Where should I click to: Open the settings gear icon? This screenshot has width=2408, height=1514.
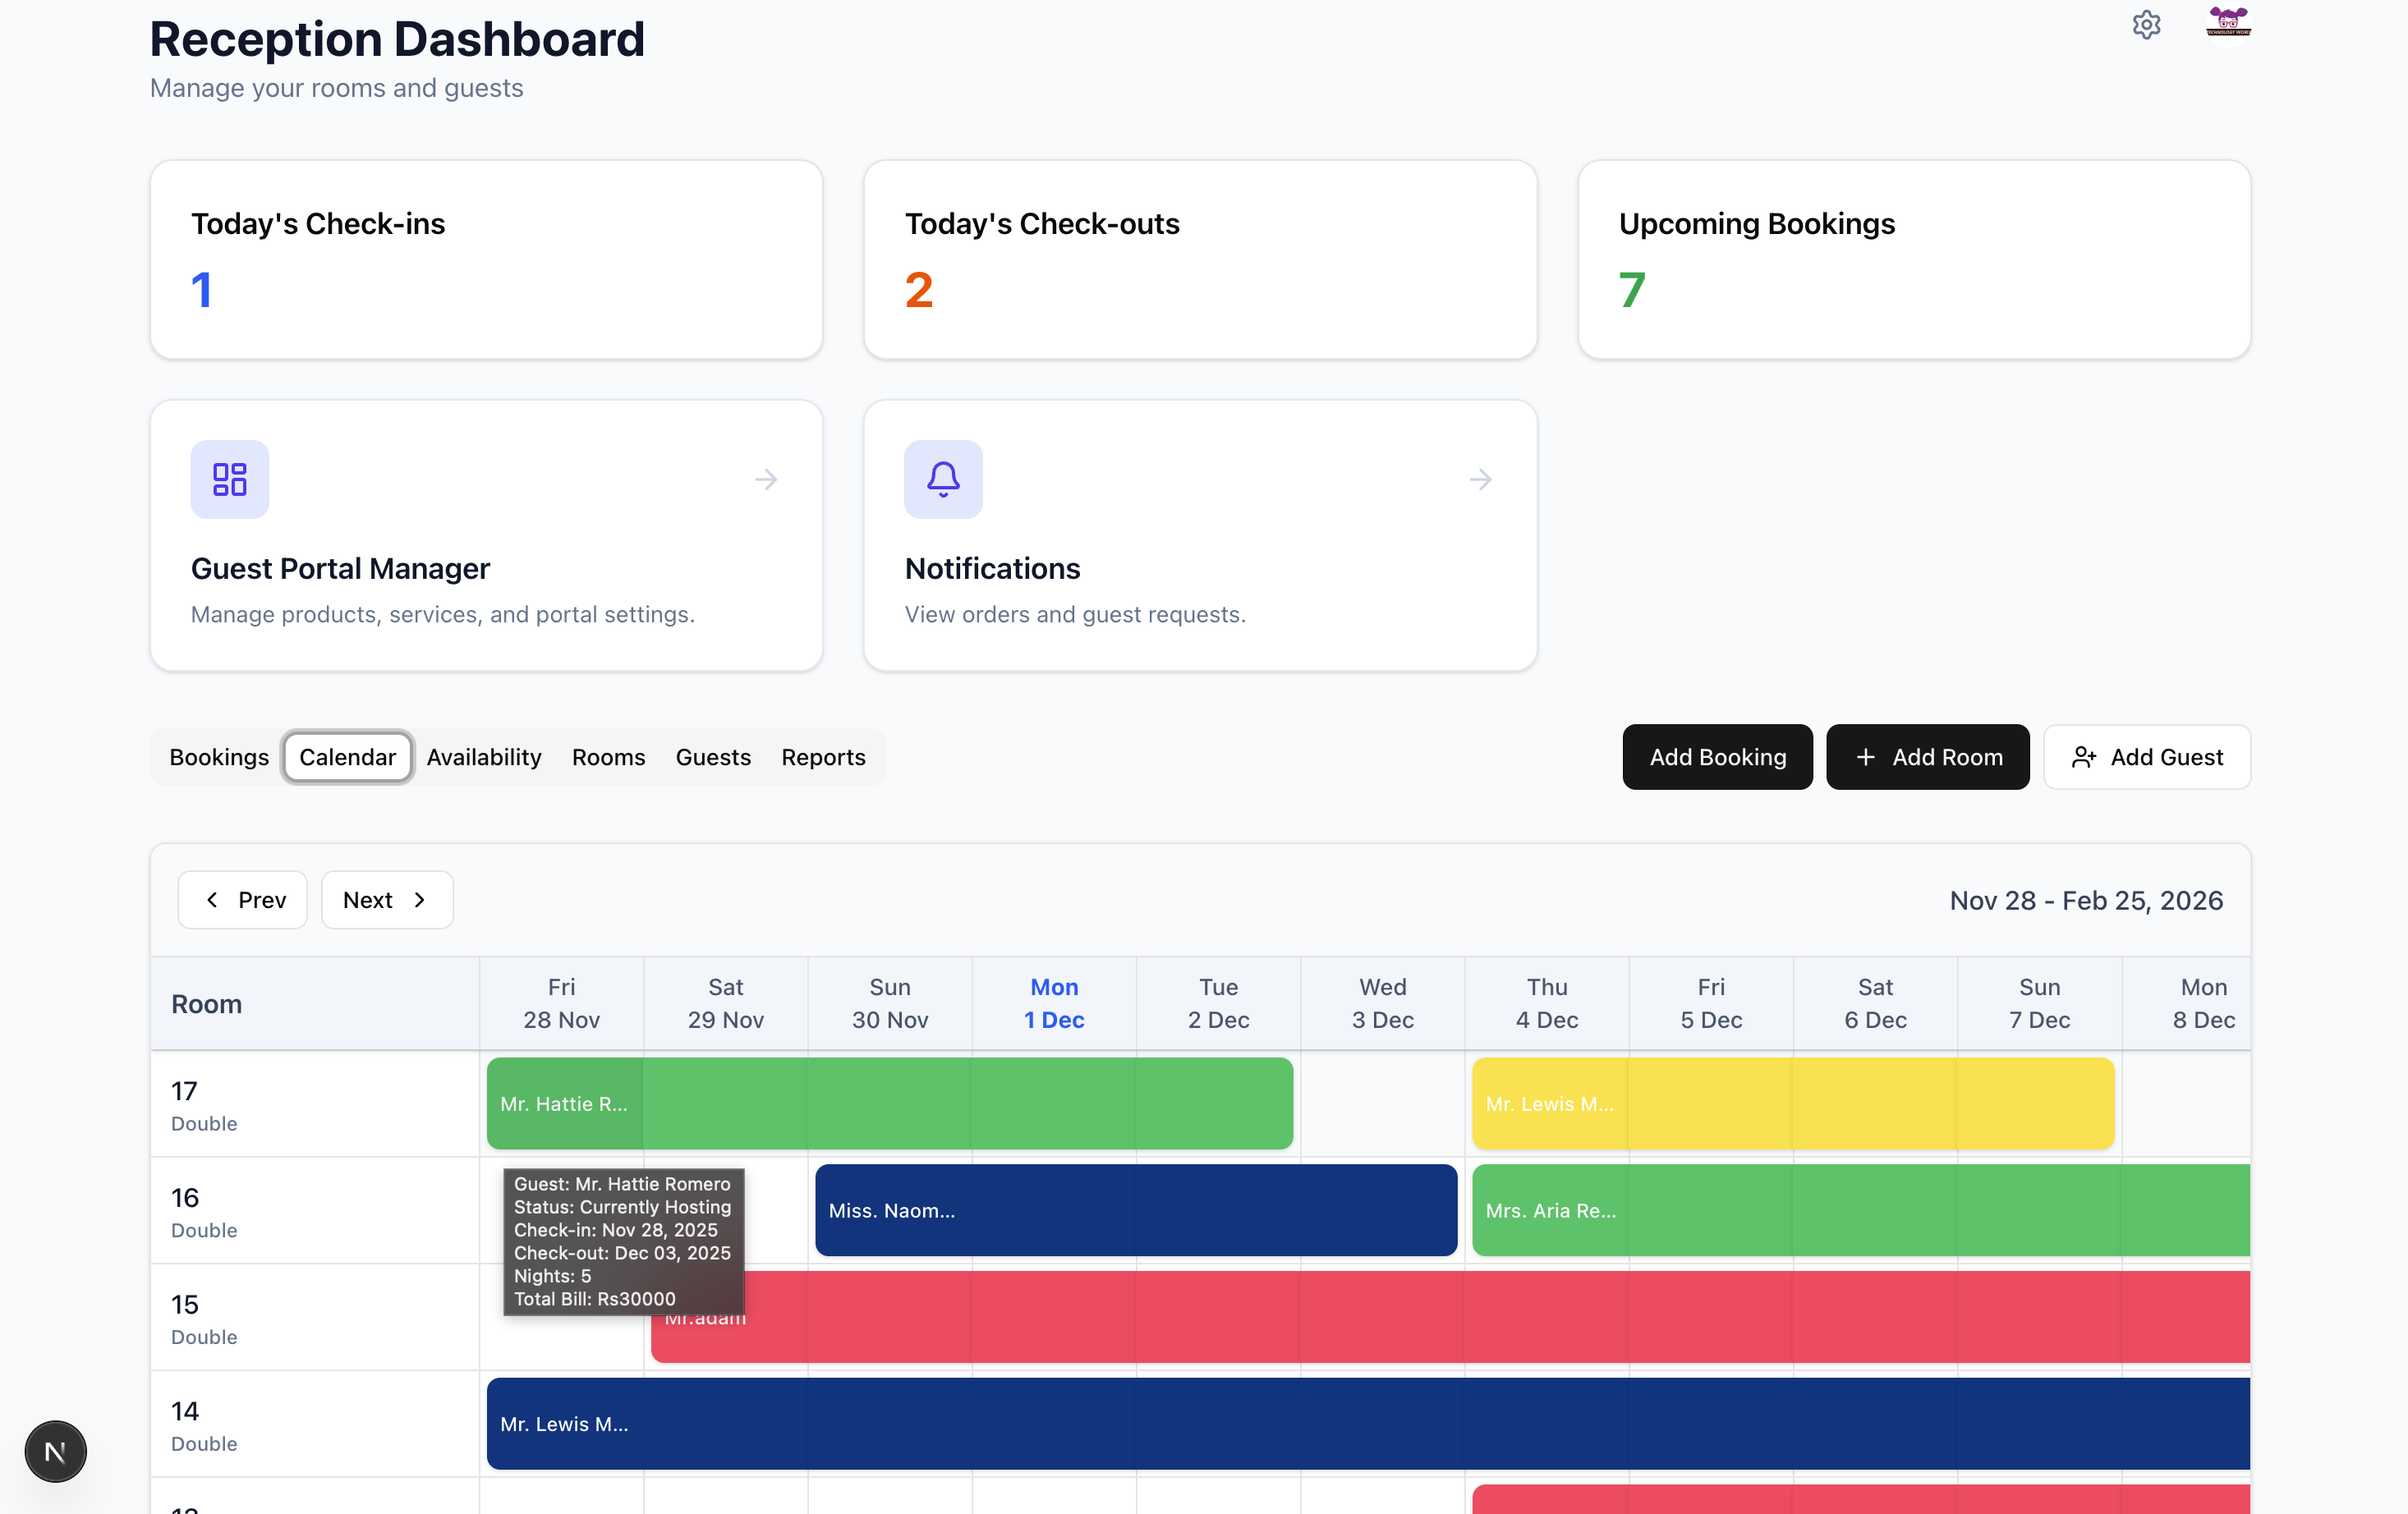[x=2146, y=25]
